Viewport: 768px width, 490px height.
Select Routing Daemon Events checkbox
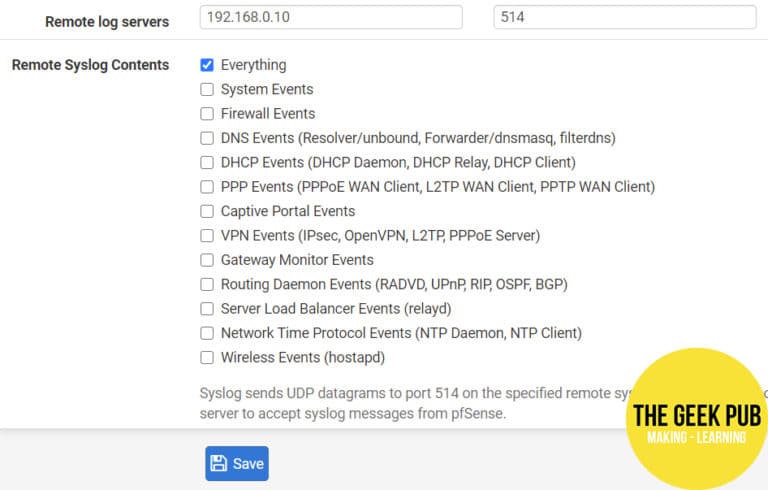tap(207, 284)
